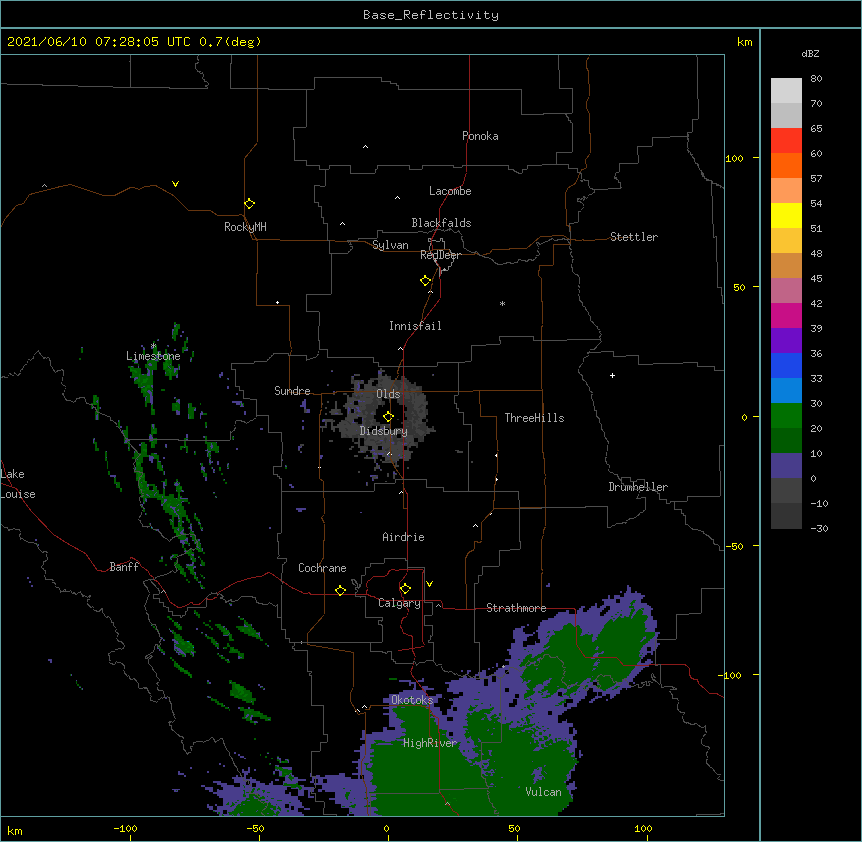The width and height of the screenshot is (862, 842).
Task: Click the purple 10 dBZ legend swatch
Action: tap(786, 466)
